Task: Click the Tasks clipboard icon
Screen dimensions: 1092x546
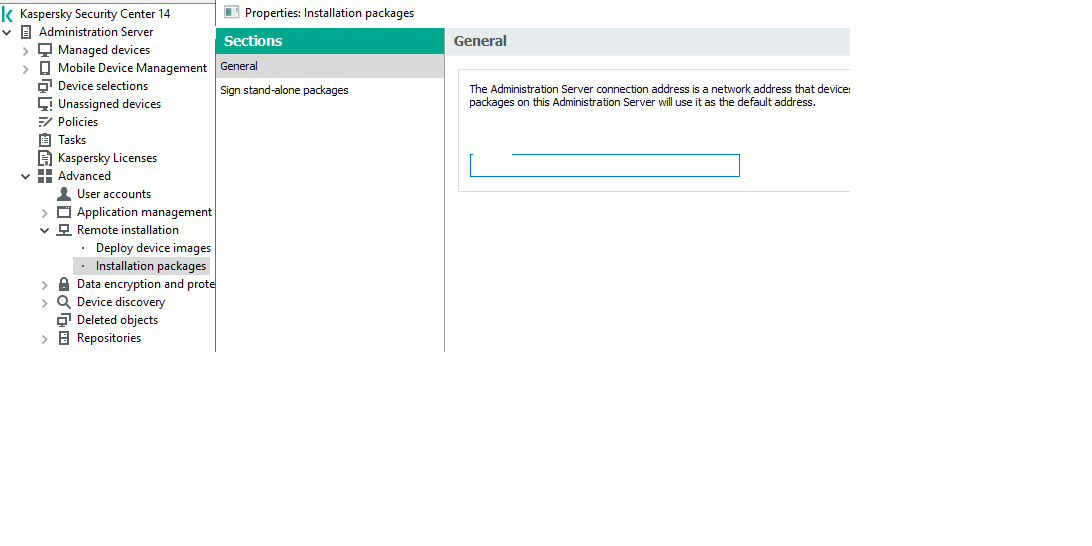Action: [45, 140]
